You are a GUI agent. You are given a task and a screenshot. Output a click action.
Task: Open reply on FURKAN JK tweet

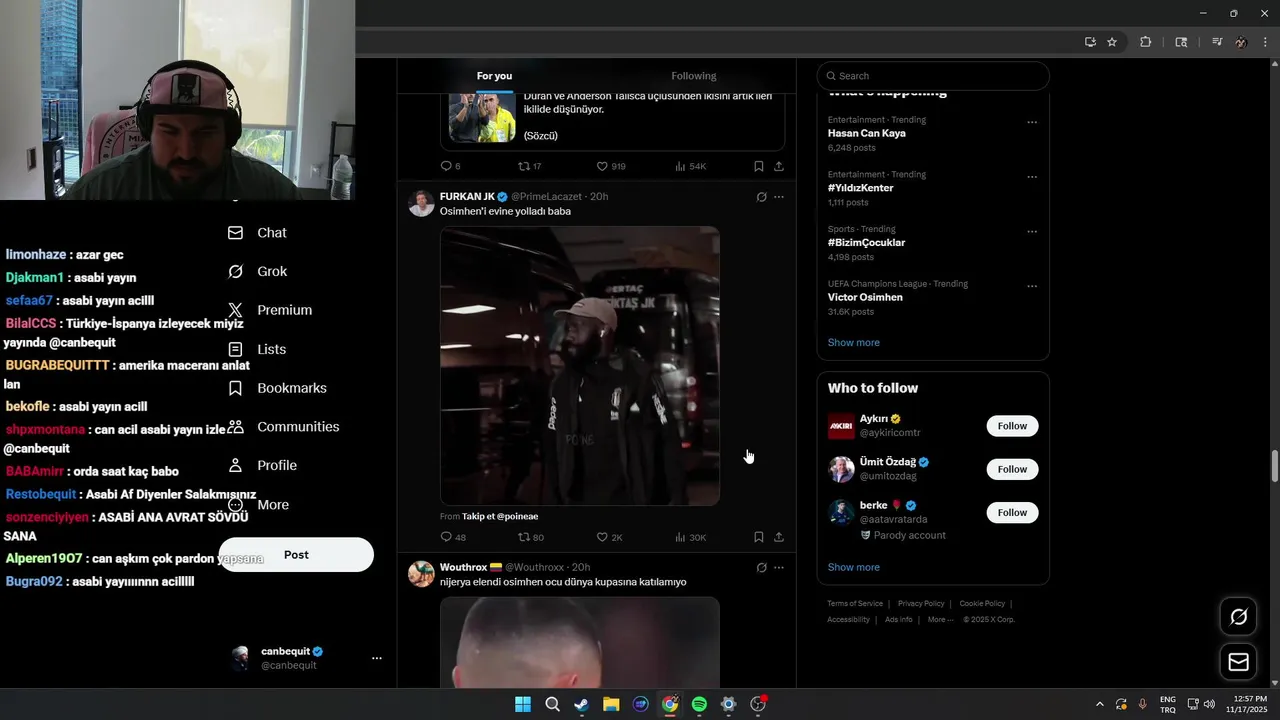tap(452, 537)
